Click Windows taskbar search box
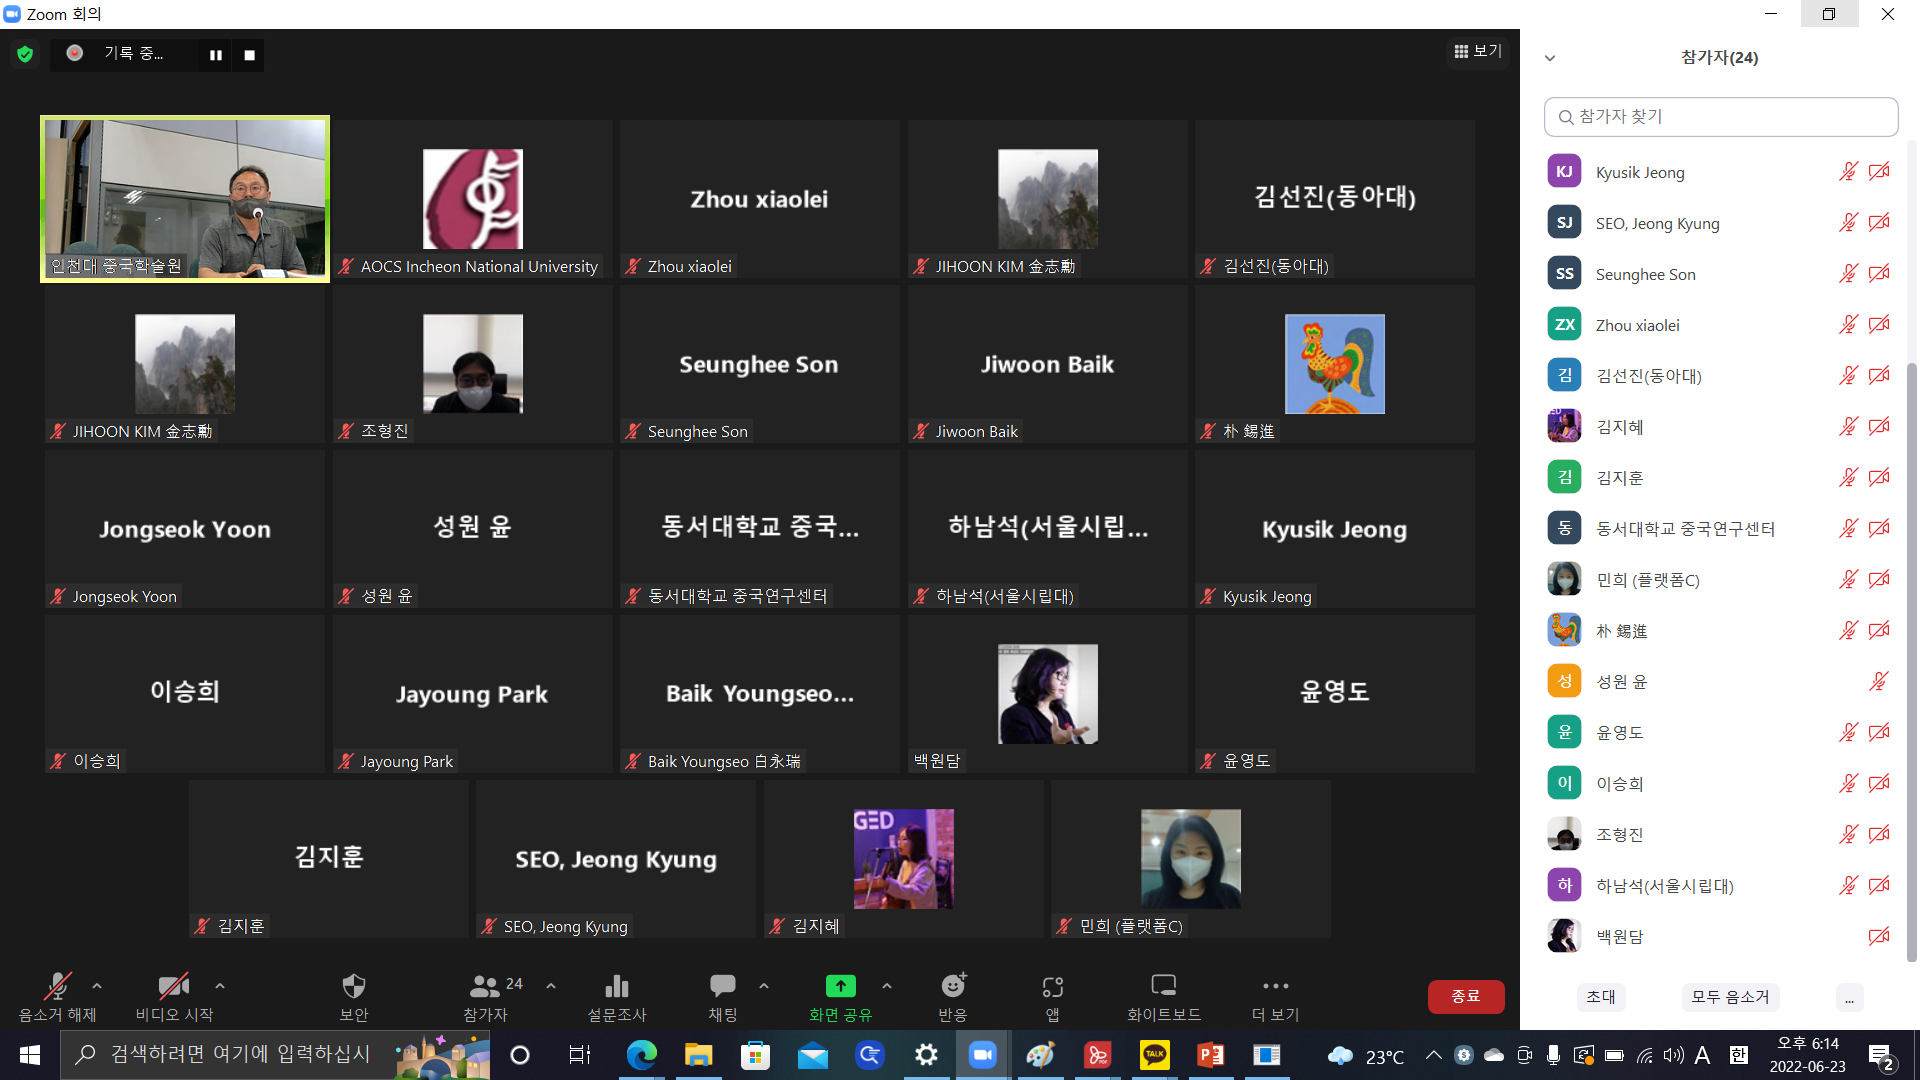The image size is (1920, 1080). click(x=276, y=1055)
